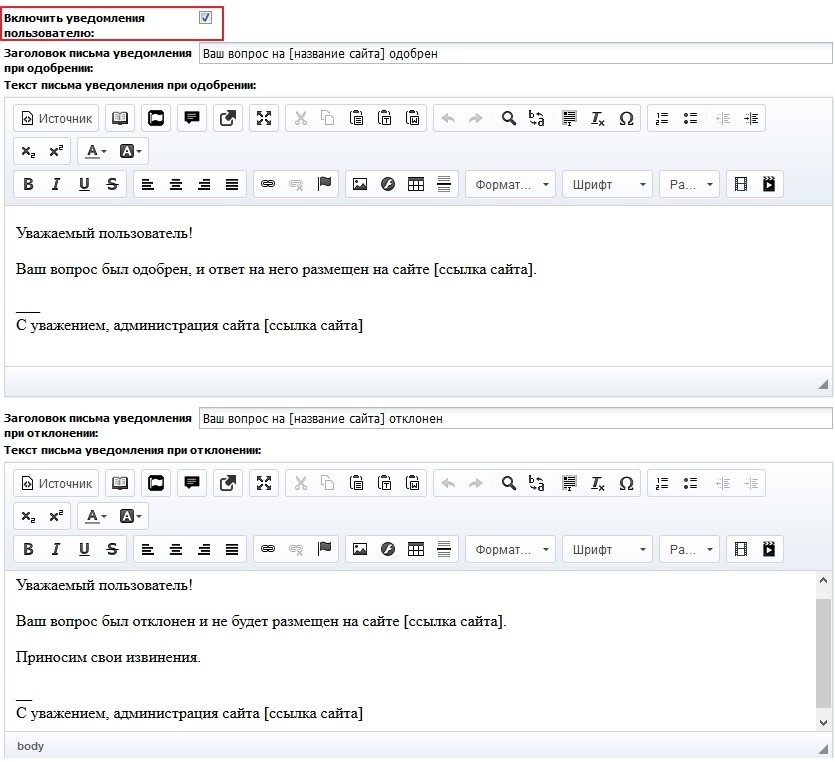Insert a numbered list in the rejection editor
Viewport: 835px width, 762px height.
[x=662, y=483]
